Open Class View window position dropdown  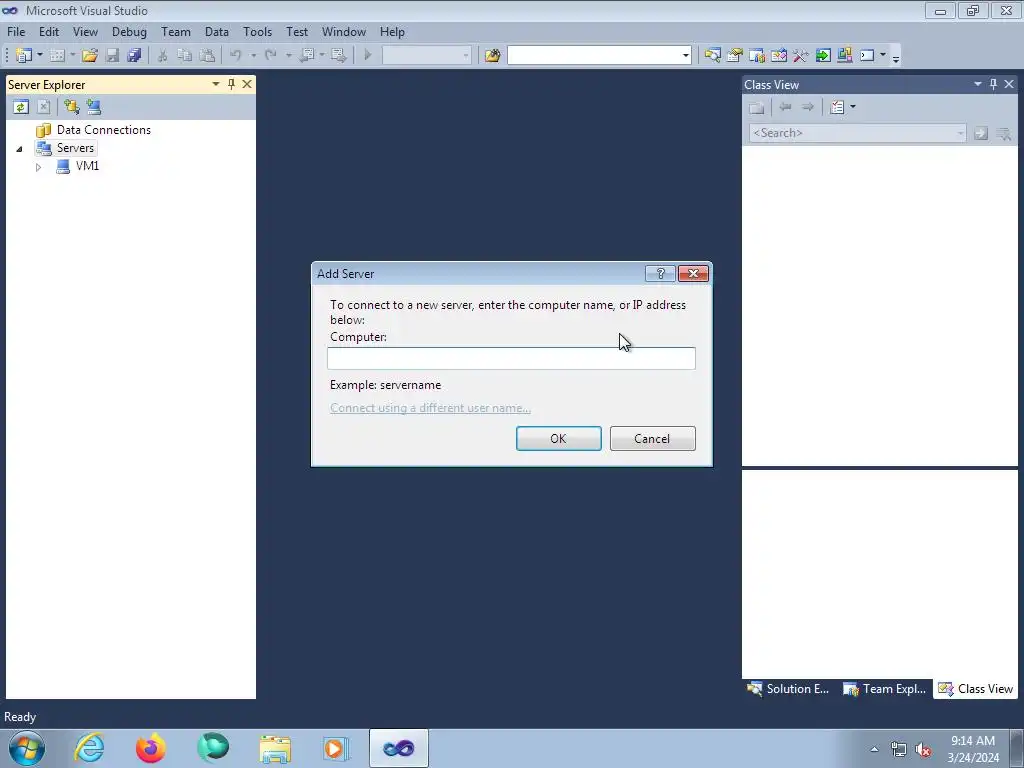click(978, 84)
